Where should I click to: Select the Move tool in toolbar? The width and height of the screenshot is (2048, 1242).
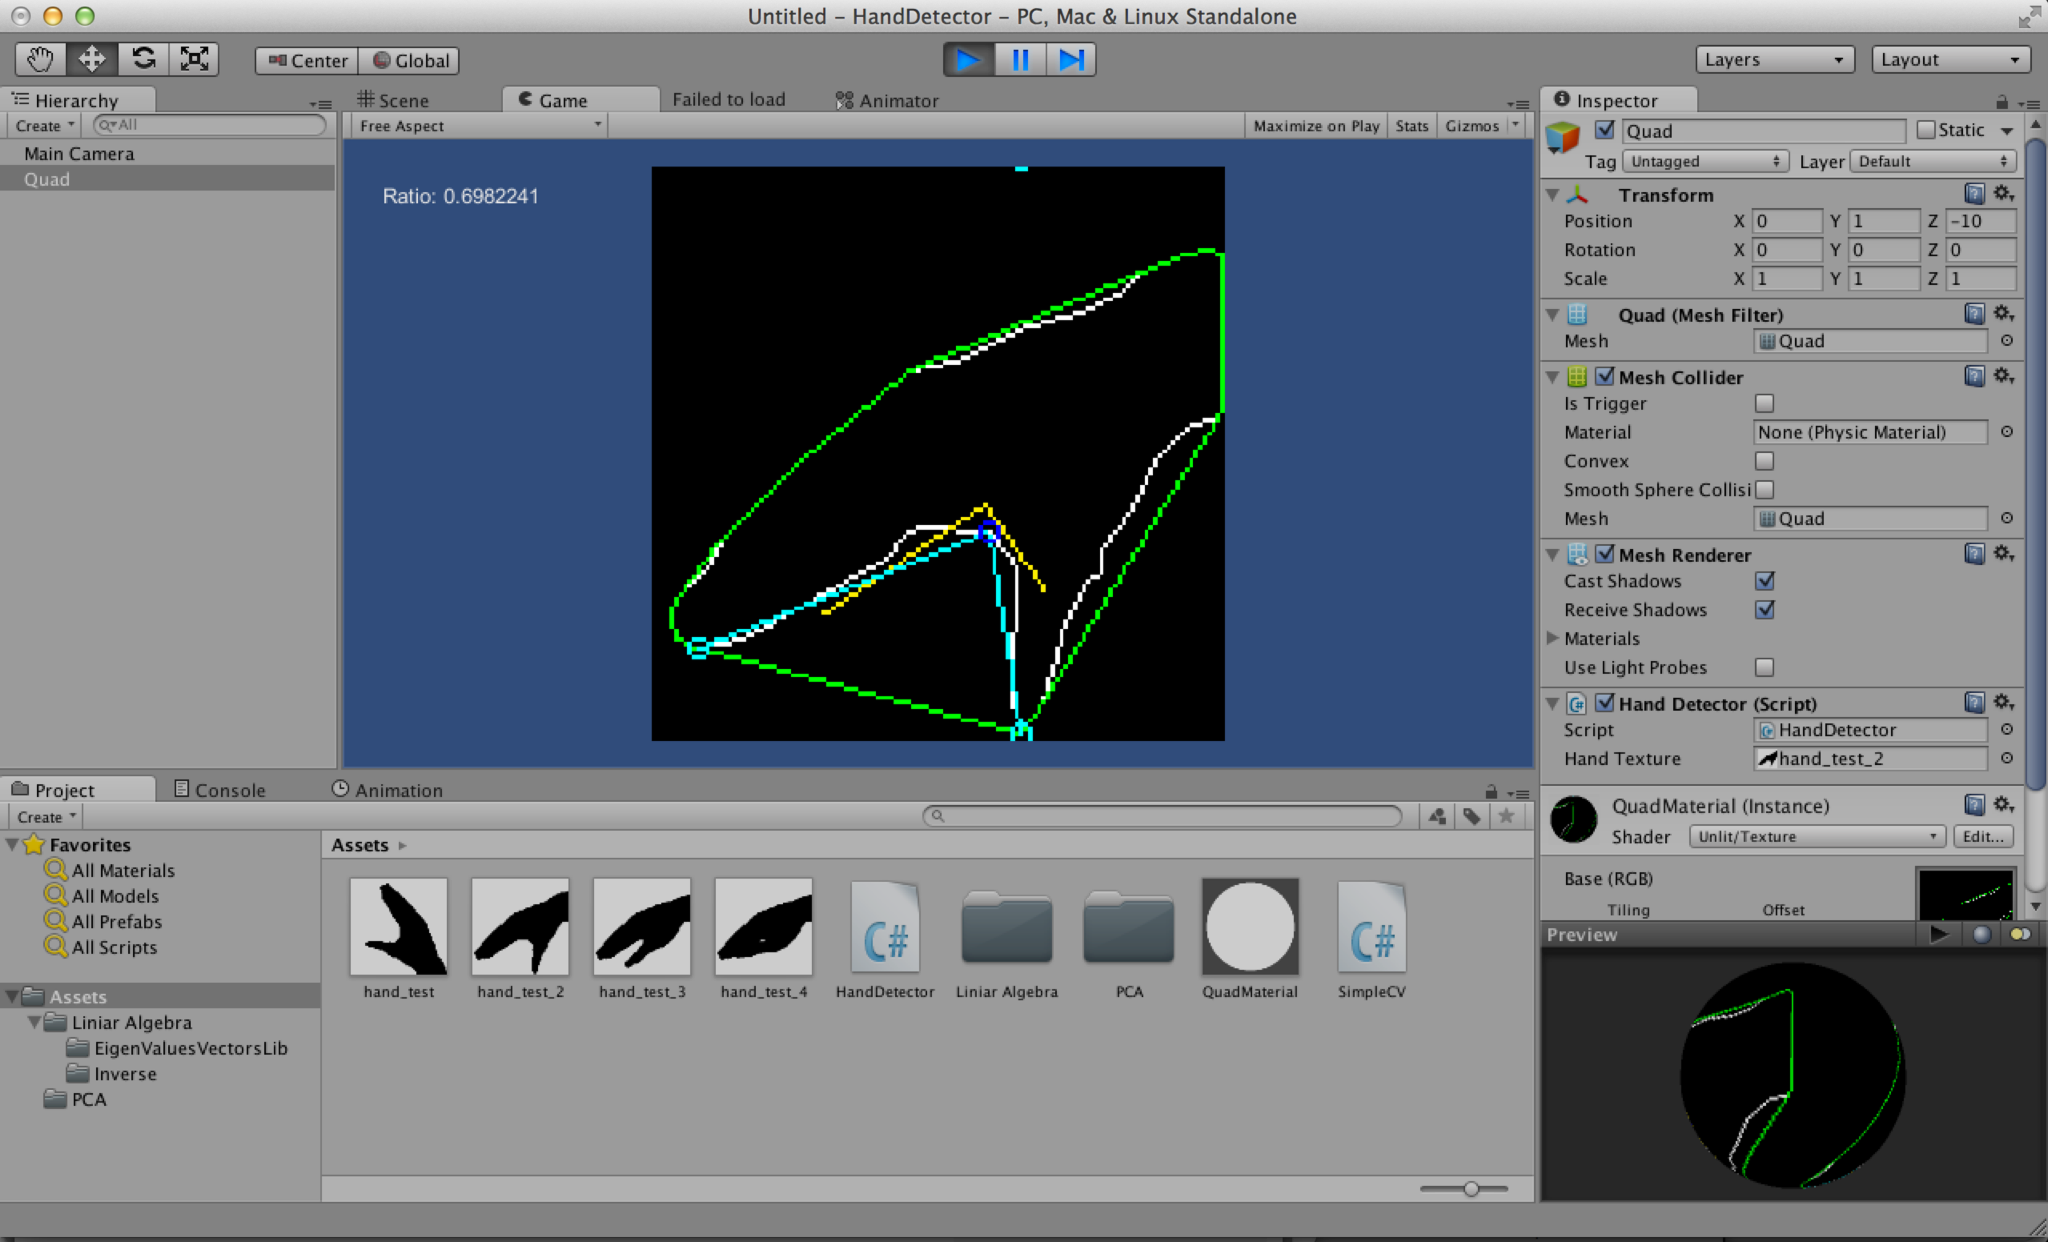point(91,59)
